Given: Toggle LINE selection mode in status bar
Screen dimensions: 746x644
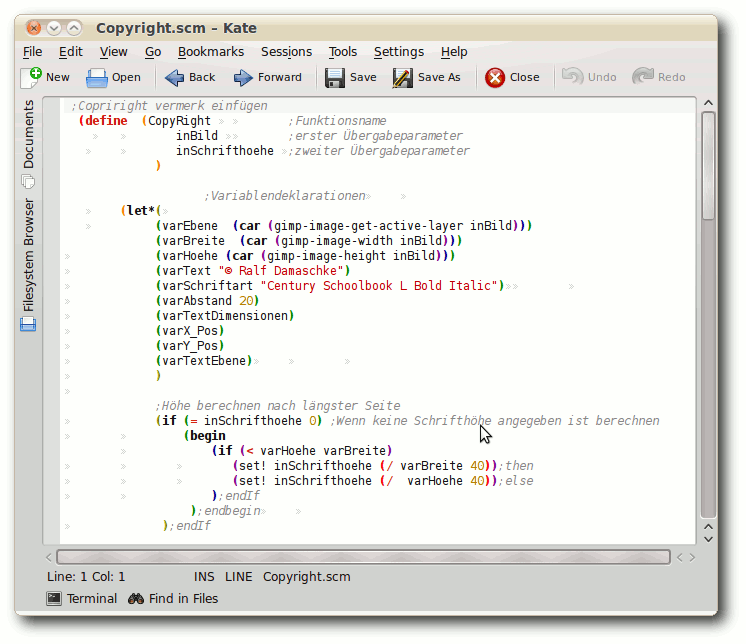Looking at the screenshot, I should point(238,576).
